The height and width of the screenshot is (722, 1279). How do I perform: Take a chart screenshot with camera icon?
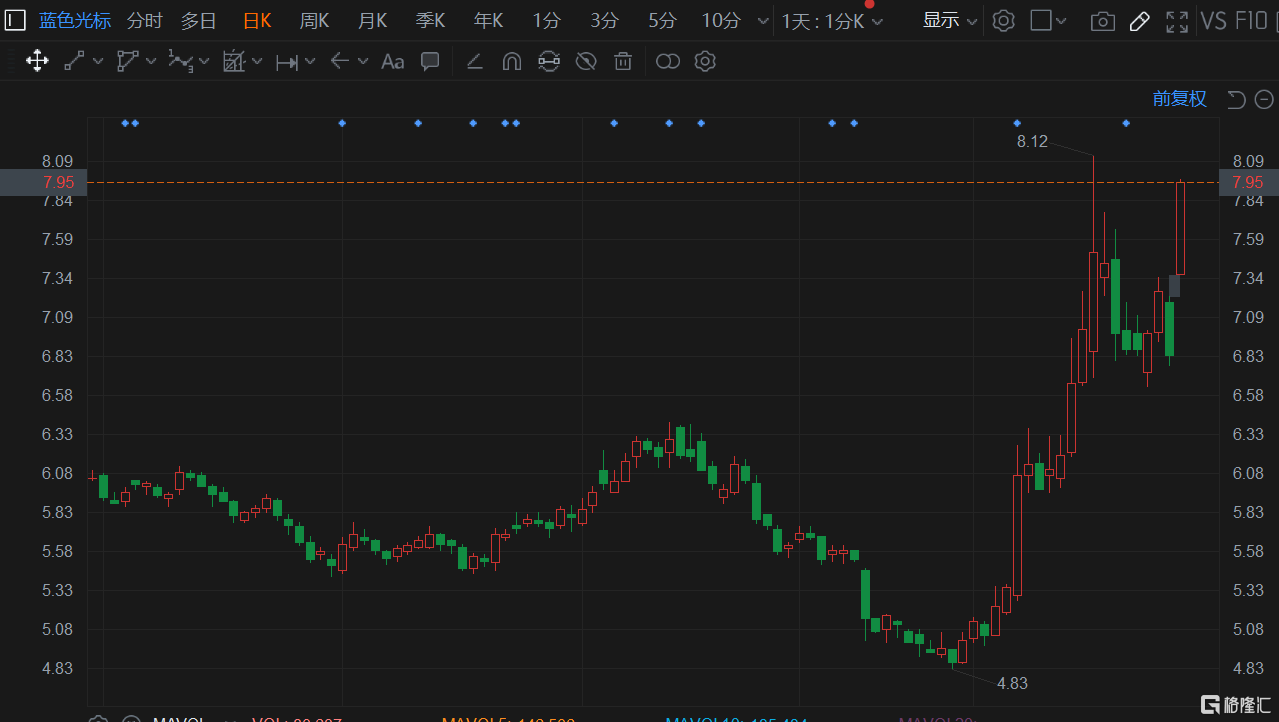coord(1102,21)
